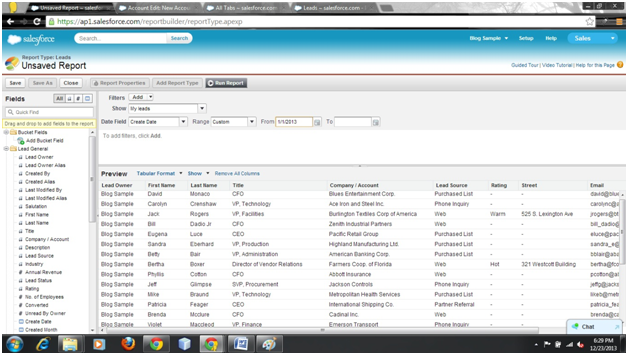Click Add Report Type button
Screen dimensions: 641x364
(x=177, y=83)
